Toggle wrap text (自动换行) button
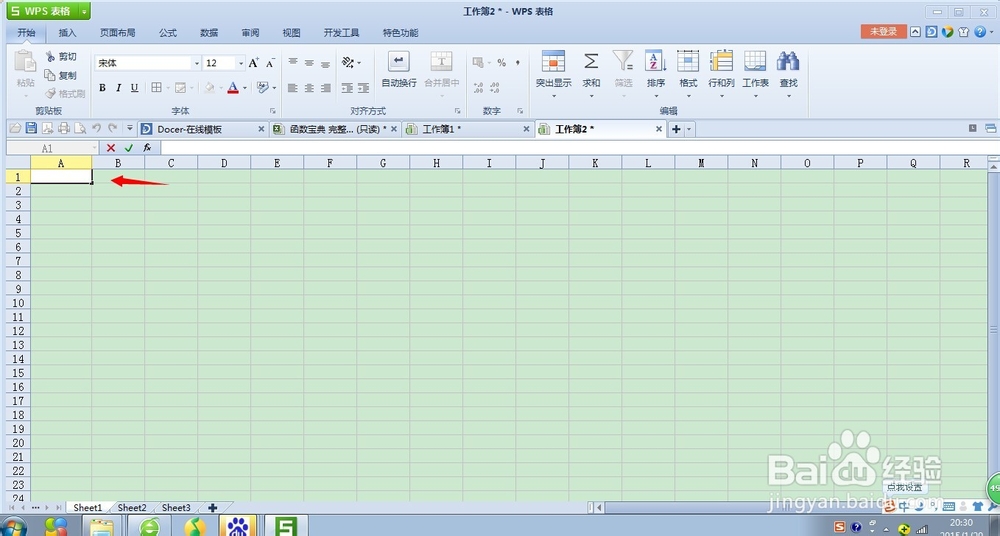This screenshot has width=1000, height=536. click(x=399, y=70)
